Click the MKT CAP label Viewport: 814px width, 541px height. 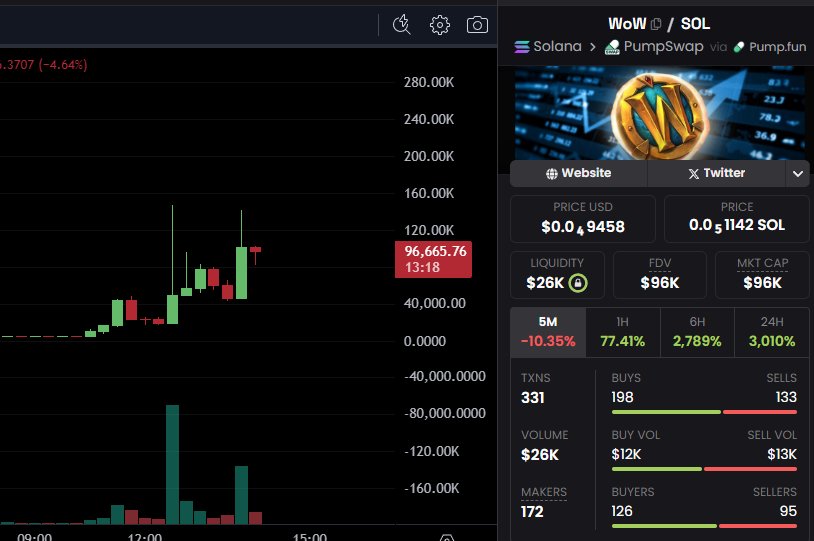pos(763,263)
